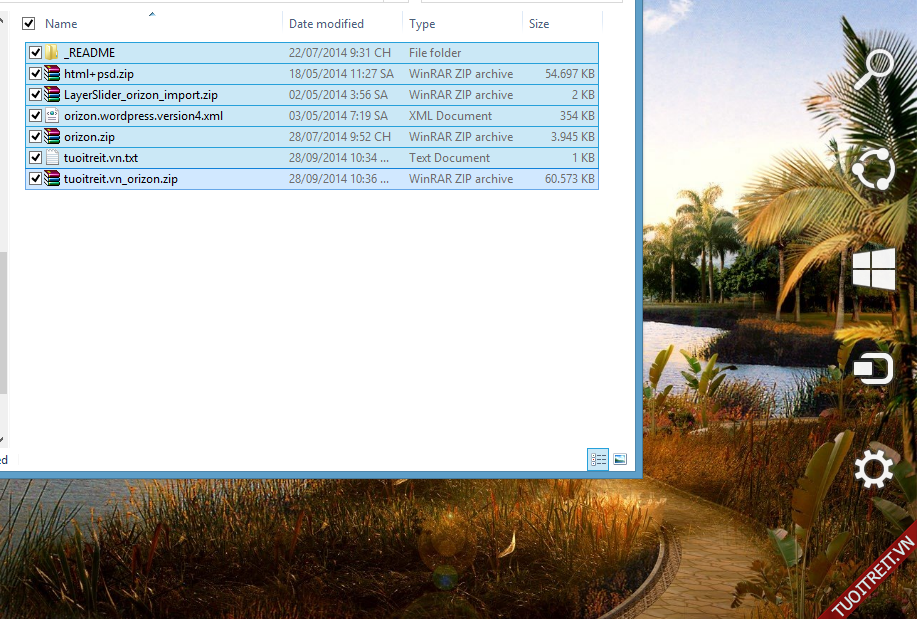917x619 pixels.
Task: Select the orizon.wordpress.version4.xml file name
Action: point(143,116)
